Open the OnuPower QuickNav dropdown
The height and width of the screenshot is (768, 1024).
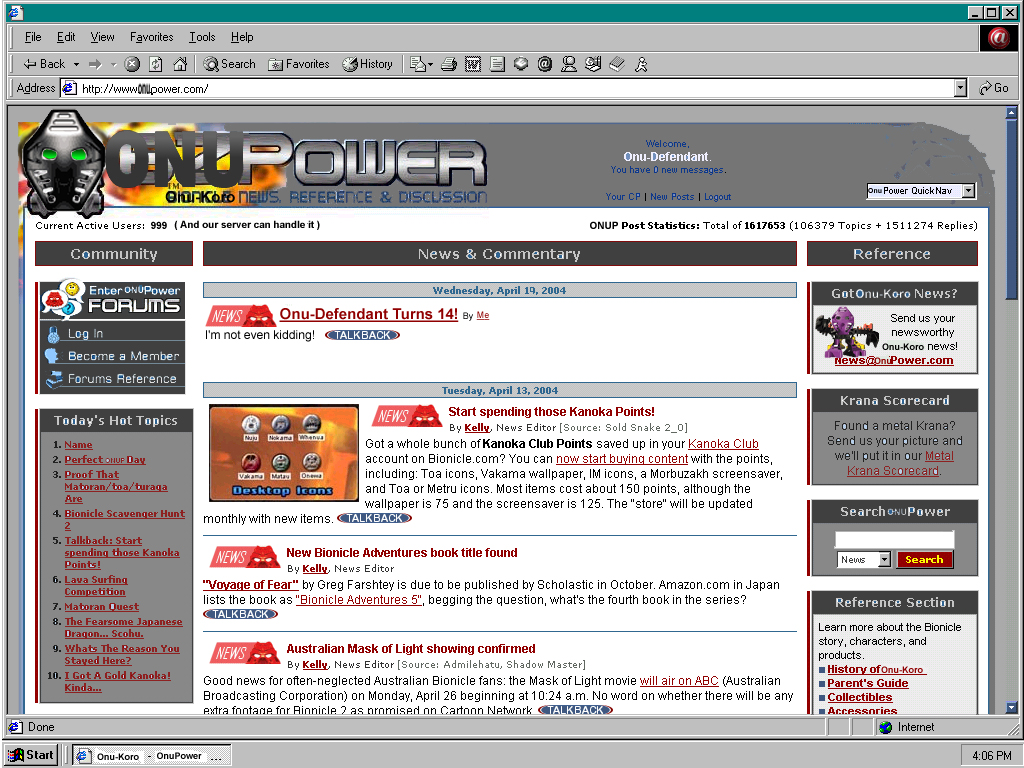tap(921, 191)
